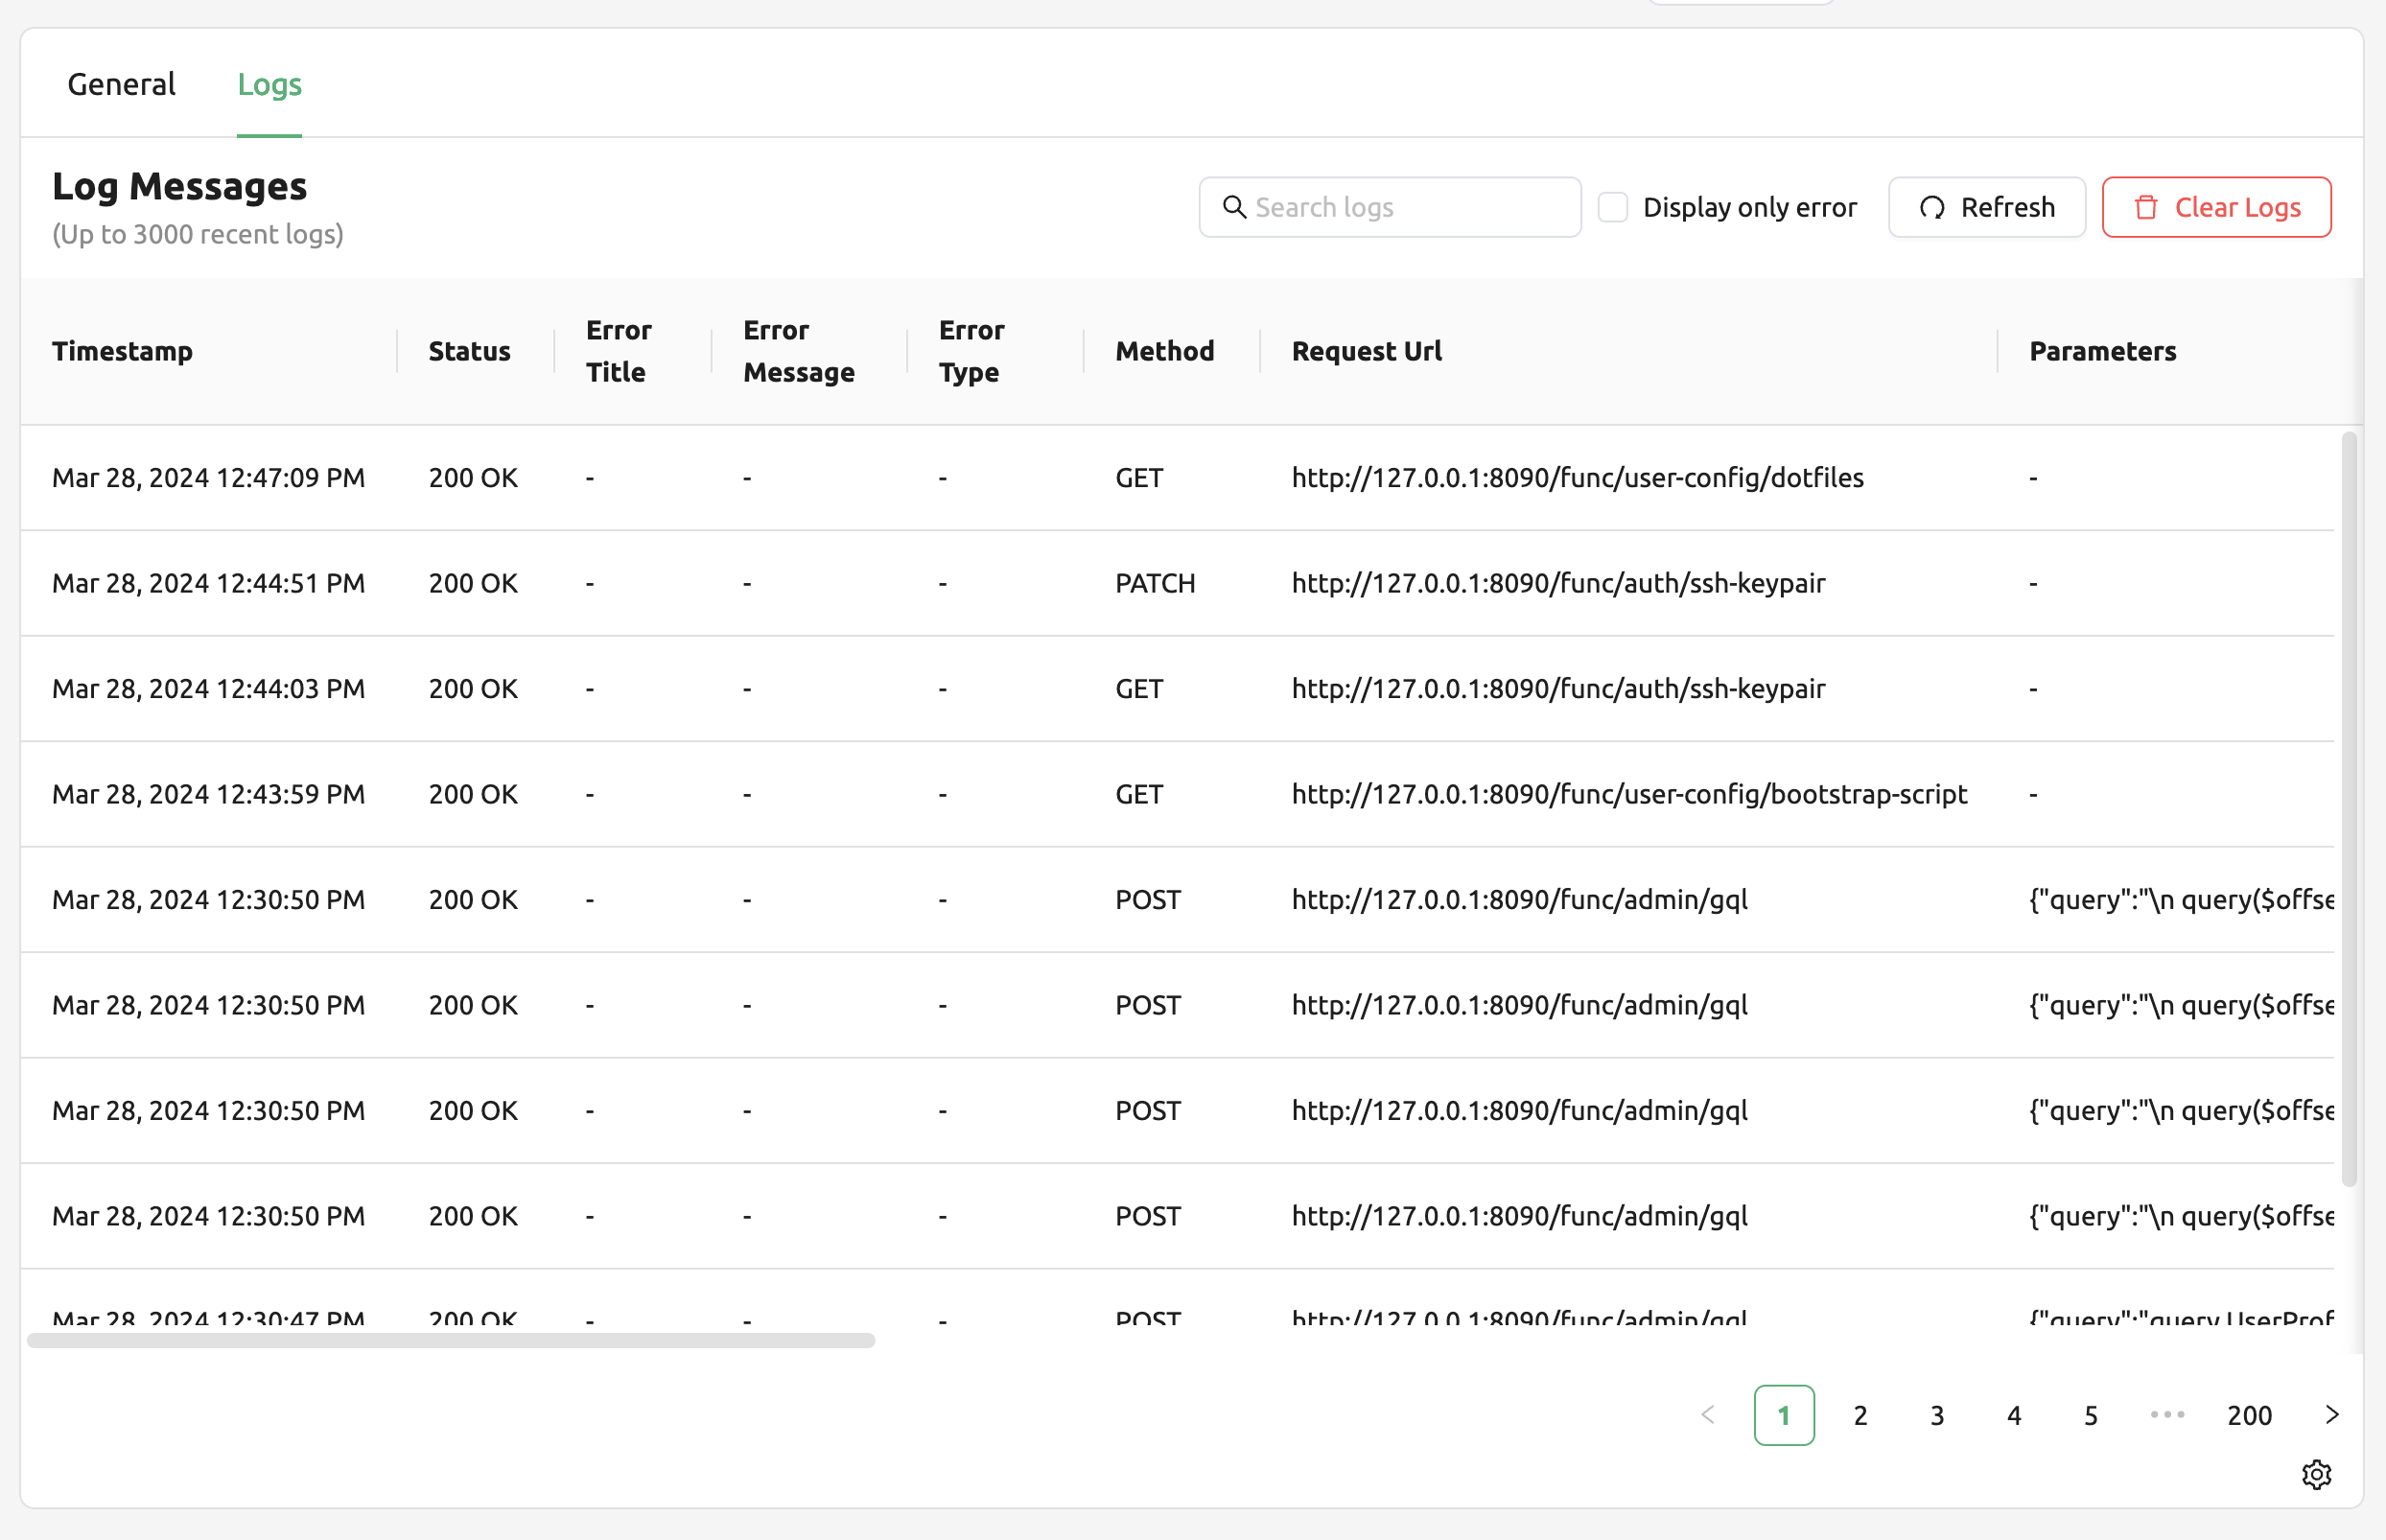
Task: Go to next page with right chevron
Action: [x=2332, y=1414]
